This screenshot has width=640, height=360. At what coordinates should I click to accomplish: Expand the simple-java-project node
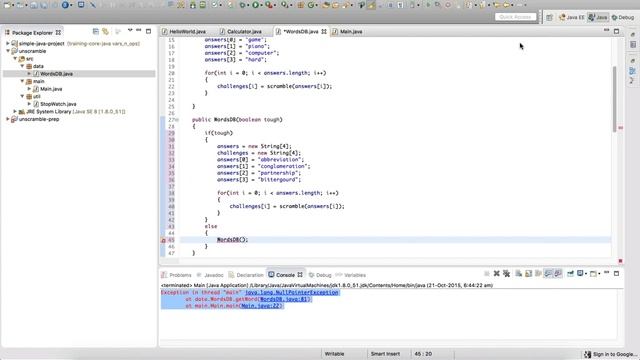[8, 43]
